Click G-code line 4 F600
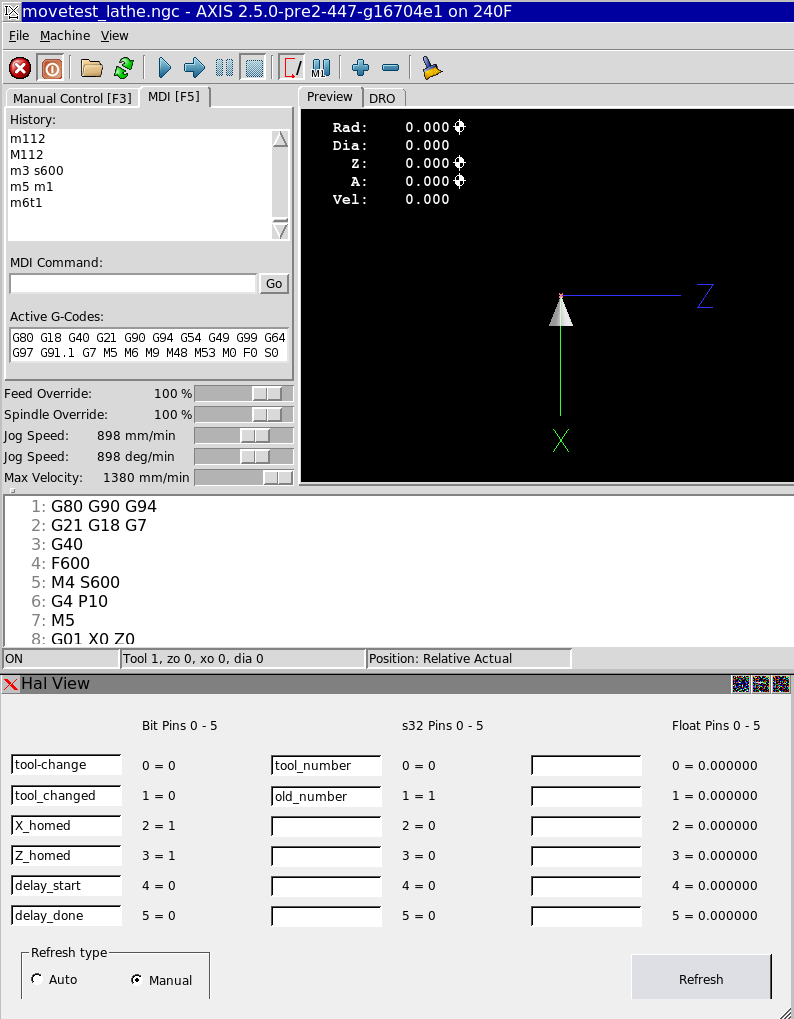 (x=70, y=563)
